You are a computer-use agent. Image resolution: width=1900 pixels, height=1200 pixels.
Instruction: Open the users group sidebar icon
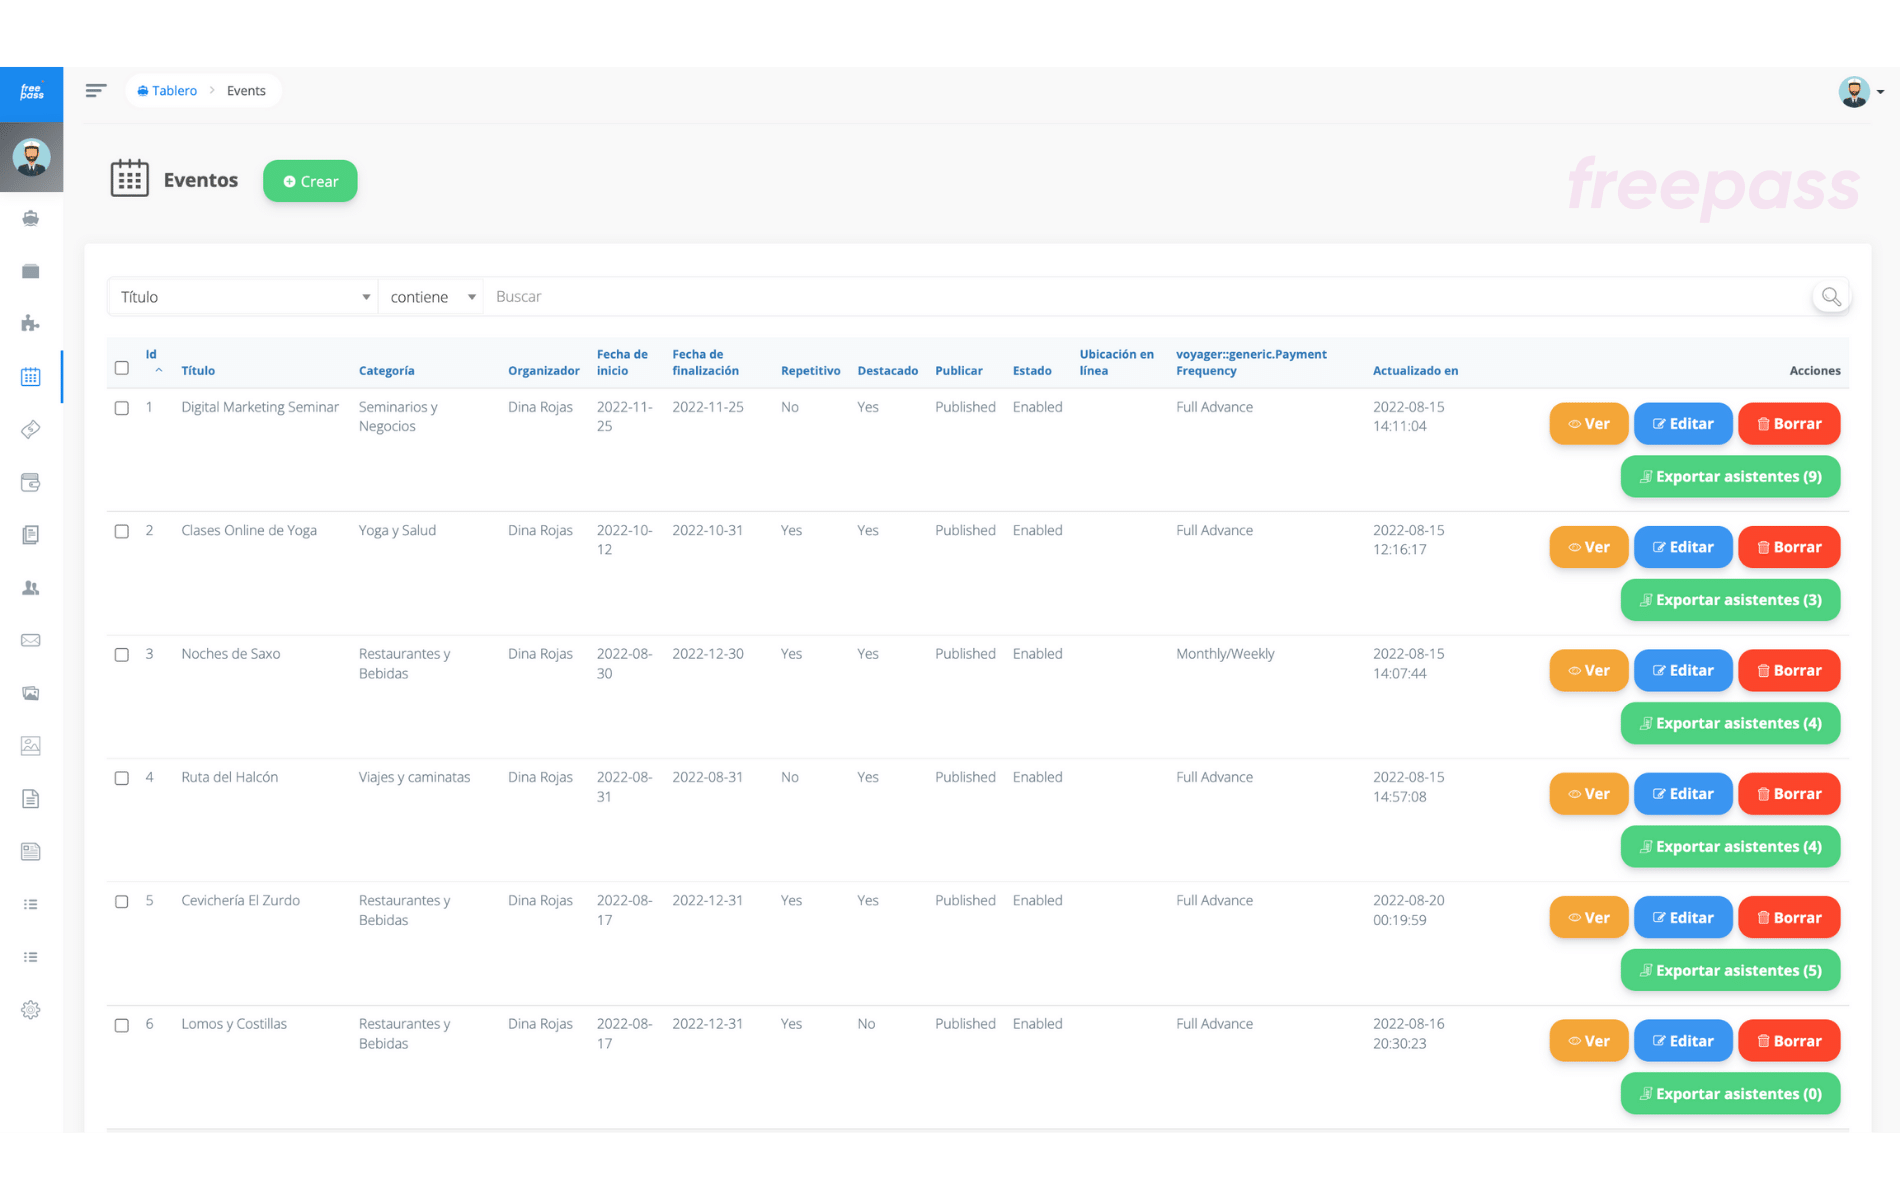(31, 588)
